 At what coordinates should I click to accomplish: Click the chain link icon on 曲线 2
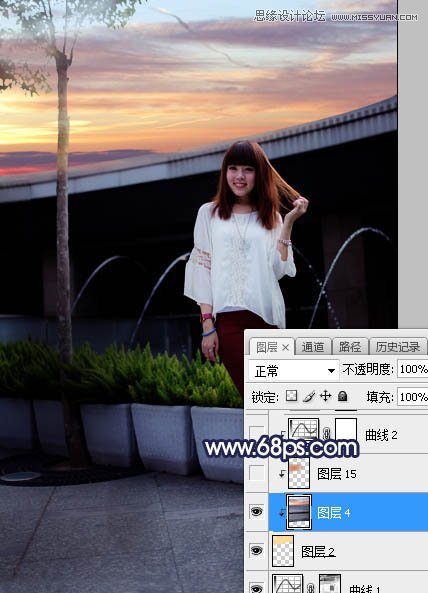[327, 433]
